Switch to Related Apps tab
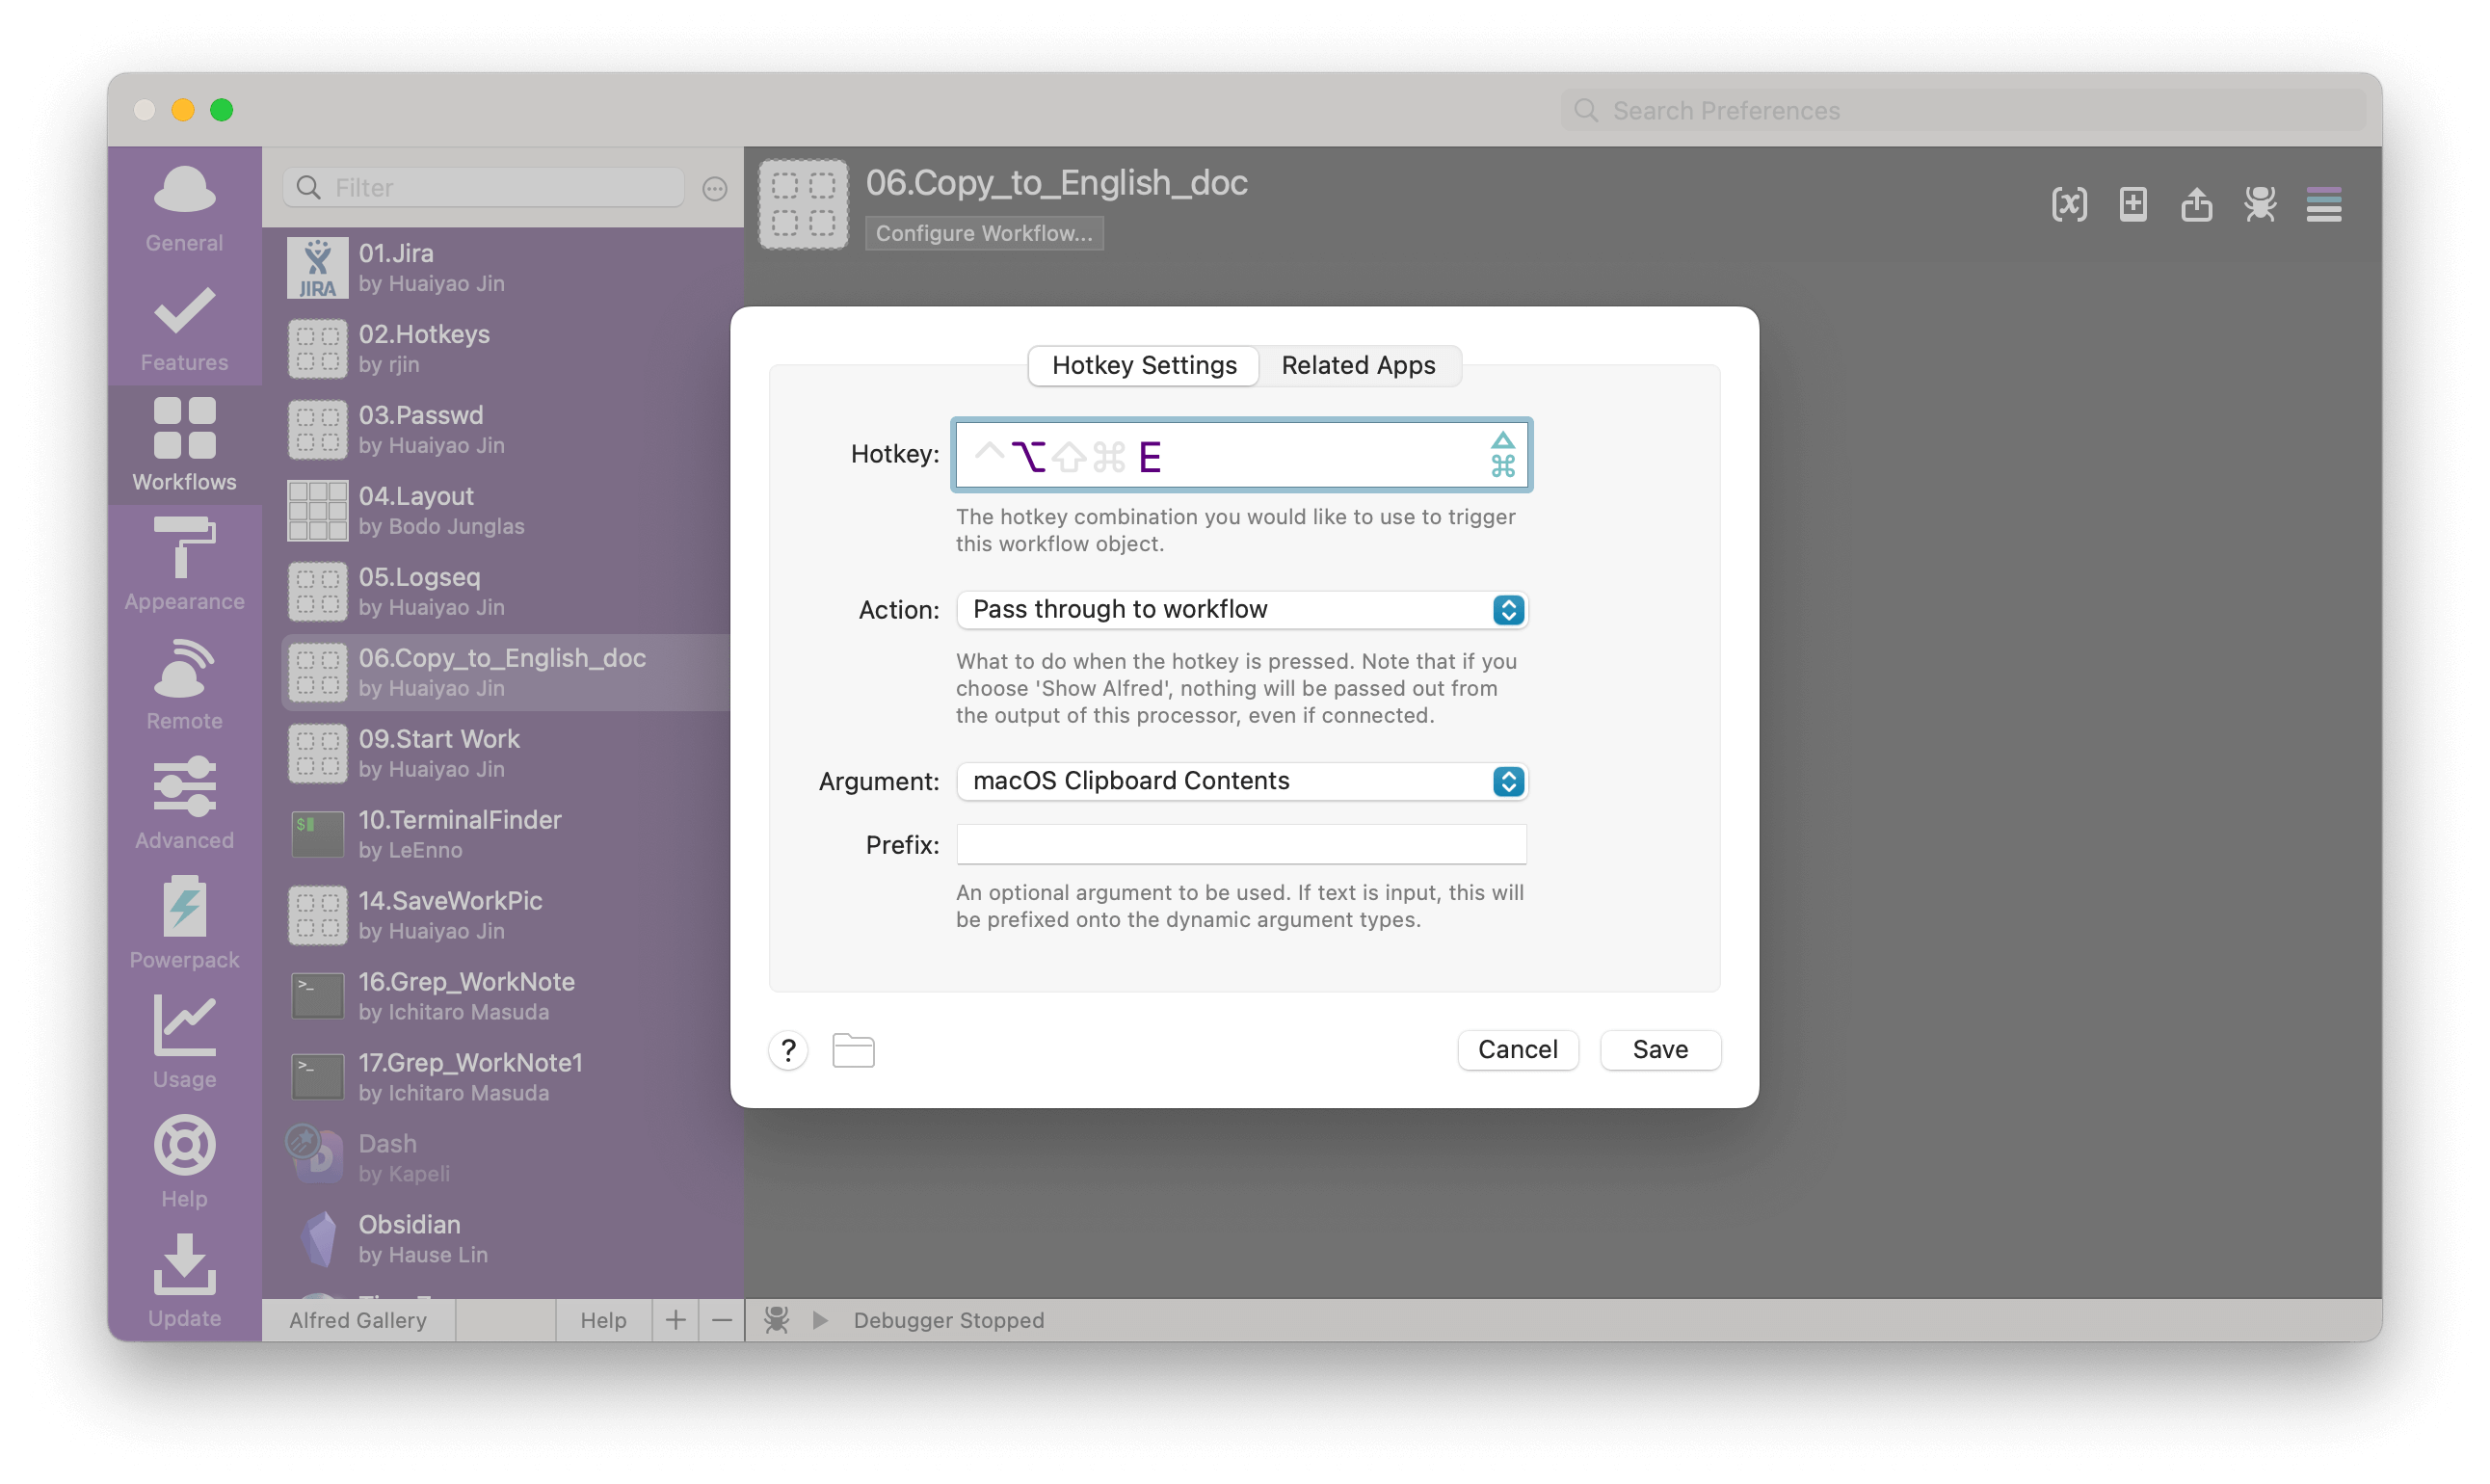 (x=1358, y=365)
